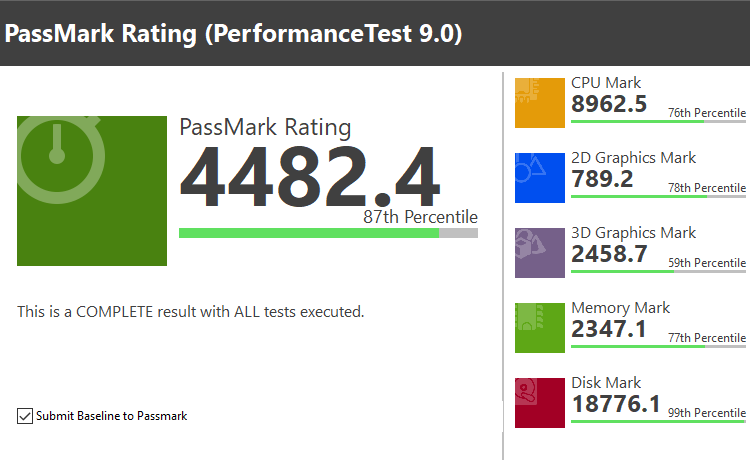750x462 pixels.
Task: Click the Memory Mark label
Action: (620, 308)
